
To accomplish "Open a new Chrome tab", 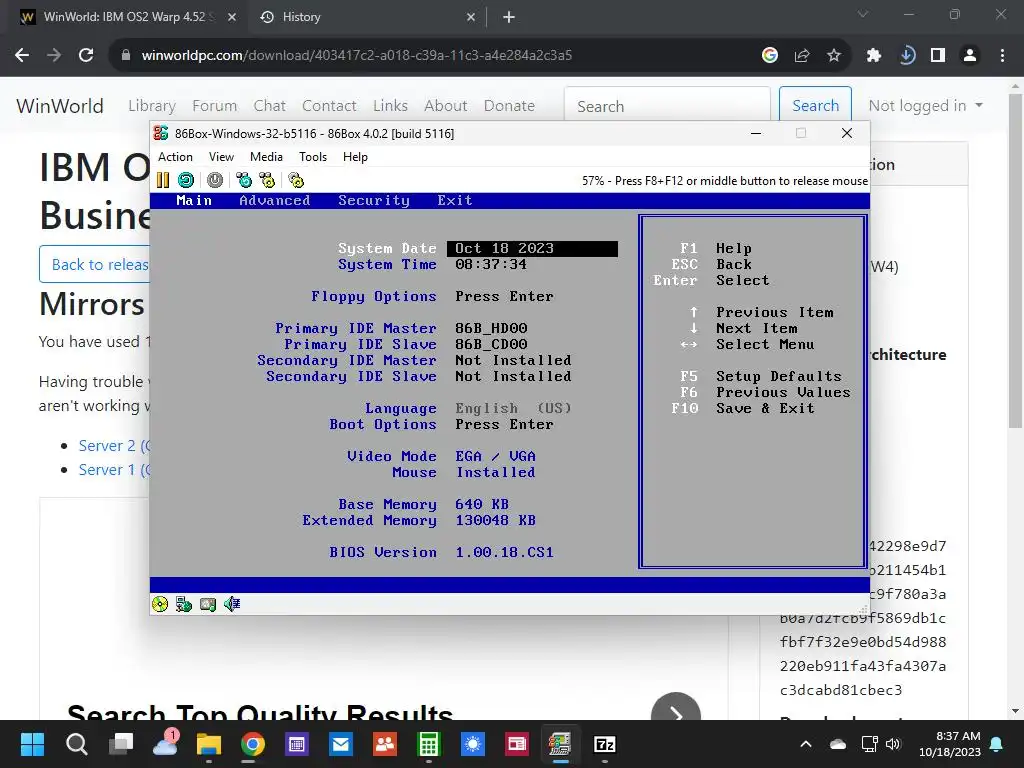I will [x=509, y=17].
